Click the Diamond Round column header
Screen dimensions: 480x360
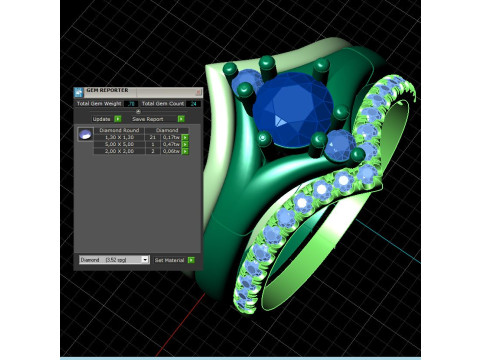(x=119, y=130)
